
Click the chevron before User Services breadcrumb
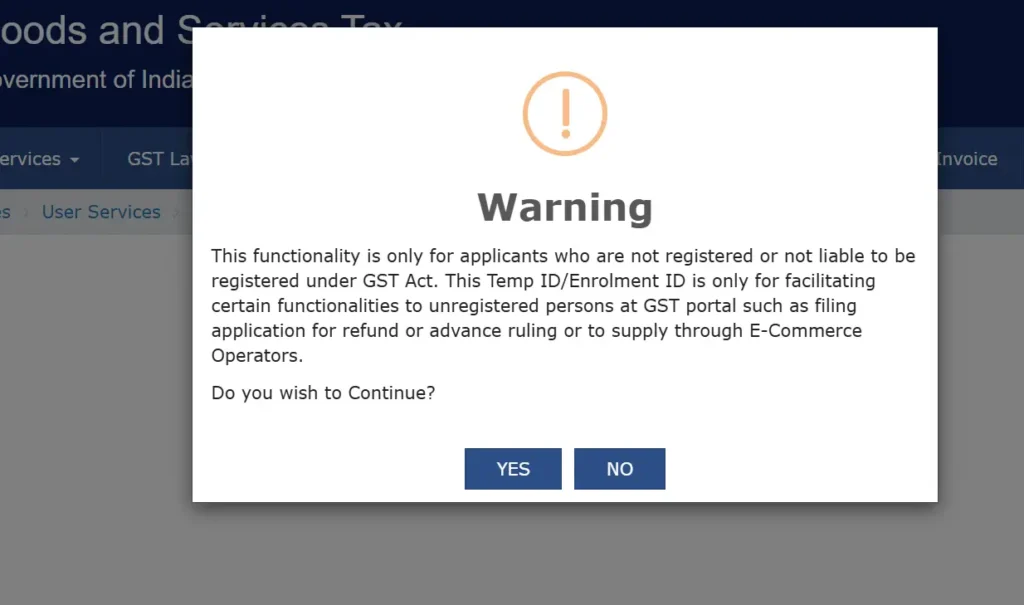tap(26, 212)
